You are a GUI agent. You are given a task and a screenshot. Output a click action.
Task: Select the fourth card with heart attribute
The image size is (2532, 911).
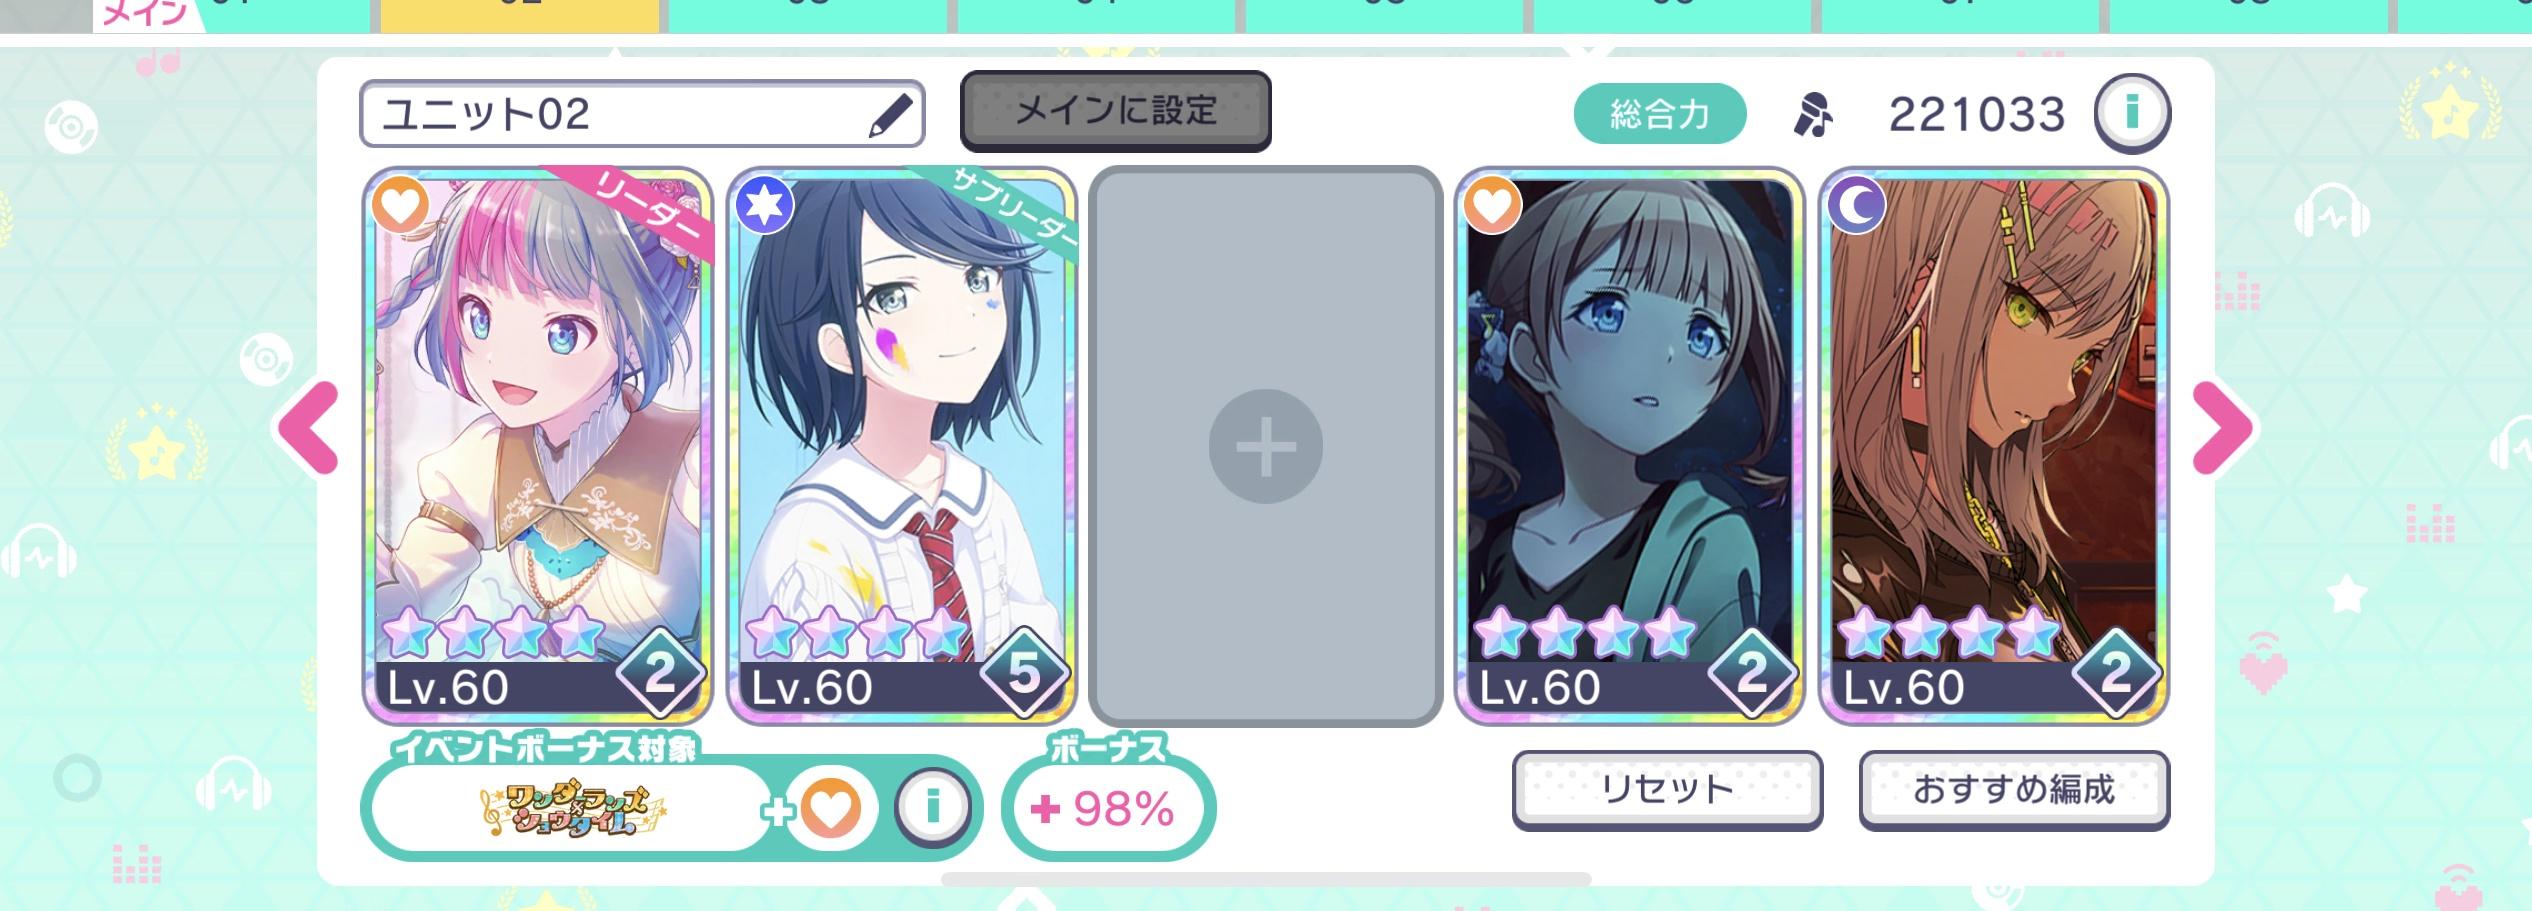pyautogui.click(x=1629, y=445)
